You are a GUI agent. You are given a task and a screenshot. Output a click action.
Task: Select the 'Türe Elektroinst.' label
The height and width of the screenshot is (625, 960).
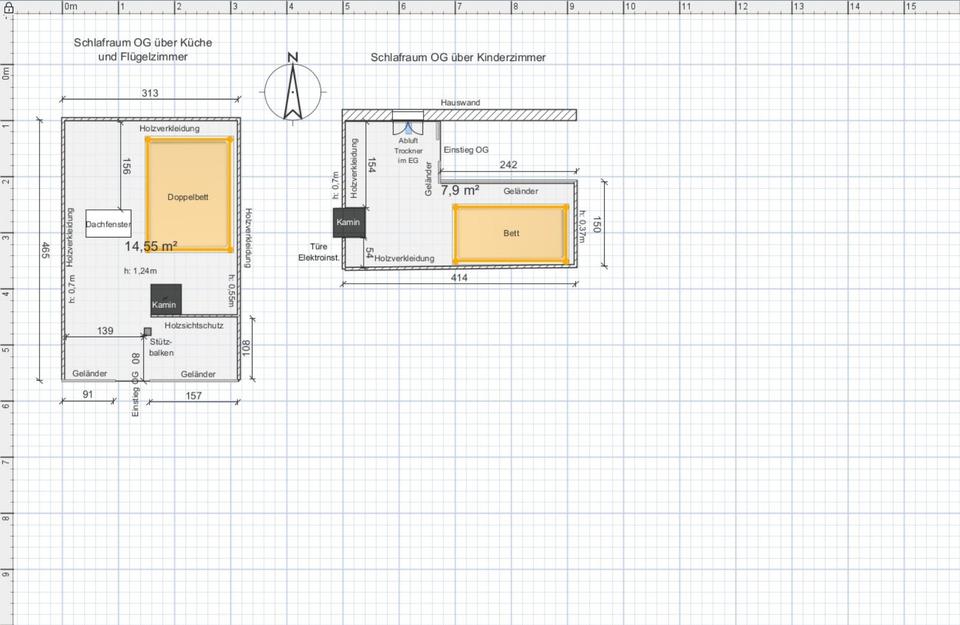(x=320, y=251)
